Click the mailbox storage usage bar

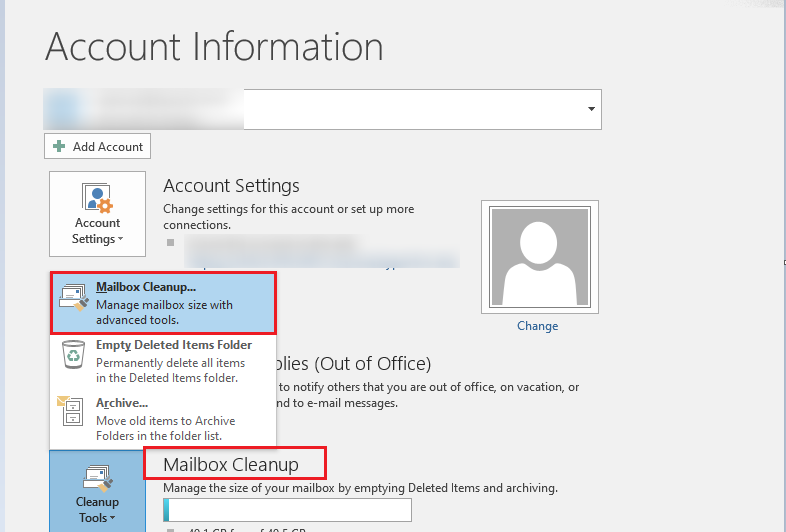click(287, 511)
